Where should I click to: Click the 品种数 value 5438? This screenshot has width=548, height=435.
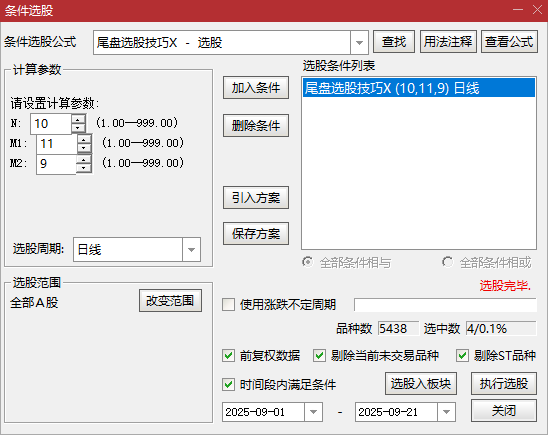[x=398, y=329]
